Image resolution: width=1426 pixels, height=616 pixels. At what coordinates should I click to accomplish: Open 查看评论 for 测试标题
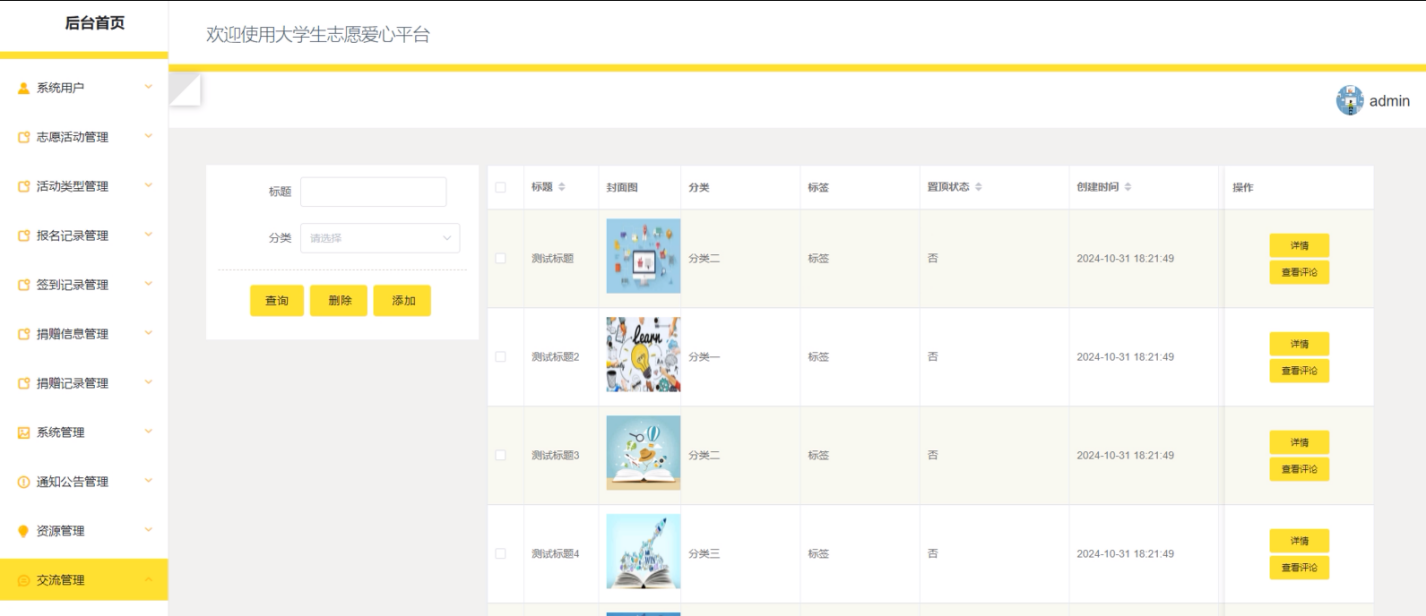pyautogui.click(x=1299, y=272)
